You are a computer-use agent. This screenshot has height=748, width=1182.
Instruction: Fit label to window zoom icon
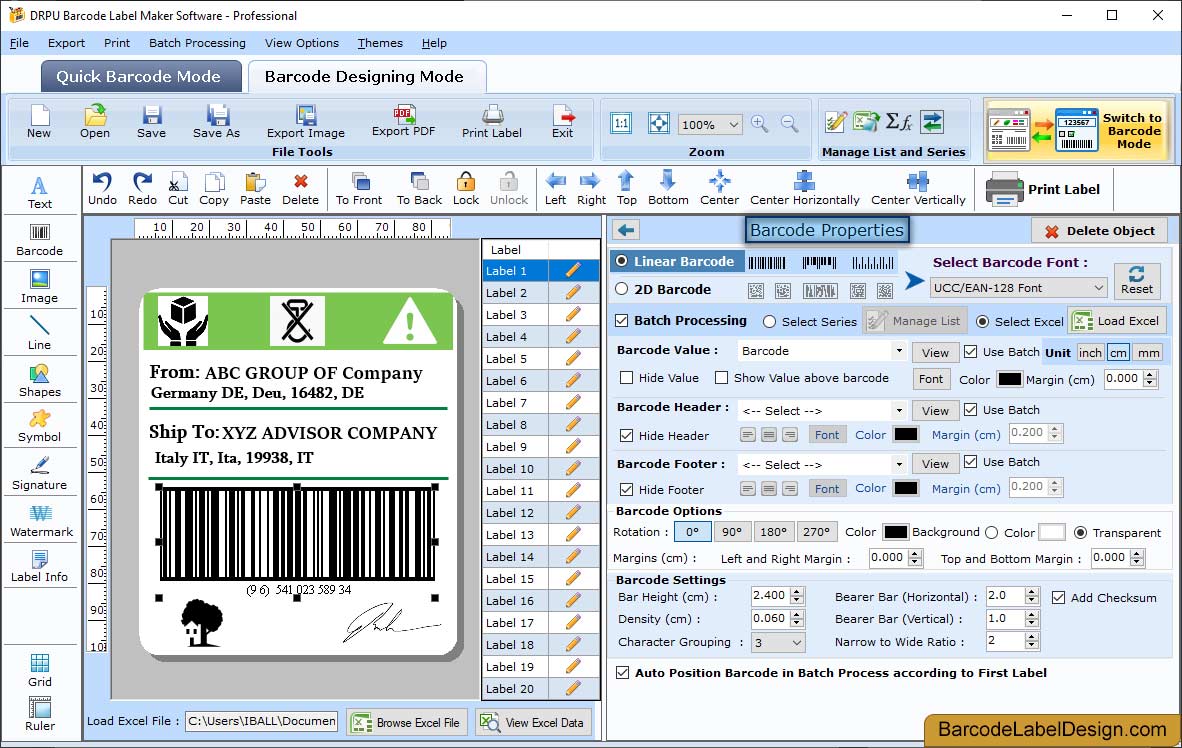tap(659, 123)
